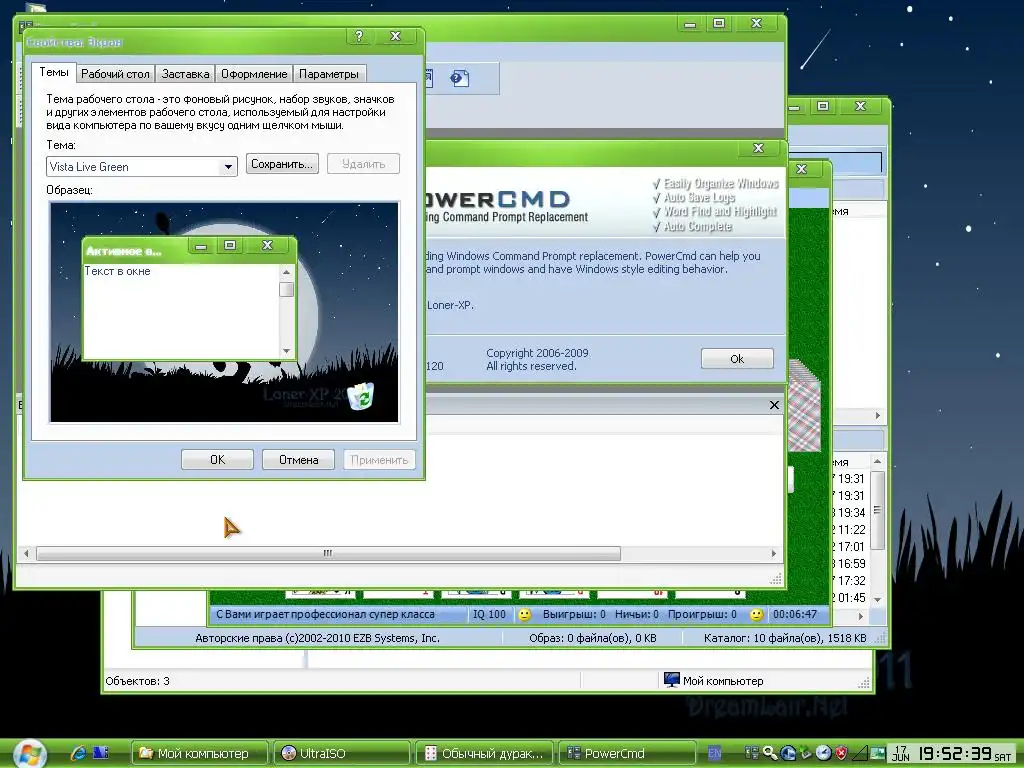
Task: Click the UltraISO file list vertical scrollbar thumb
Action: click(878, 510)
